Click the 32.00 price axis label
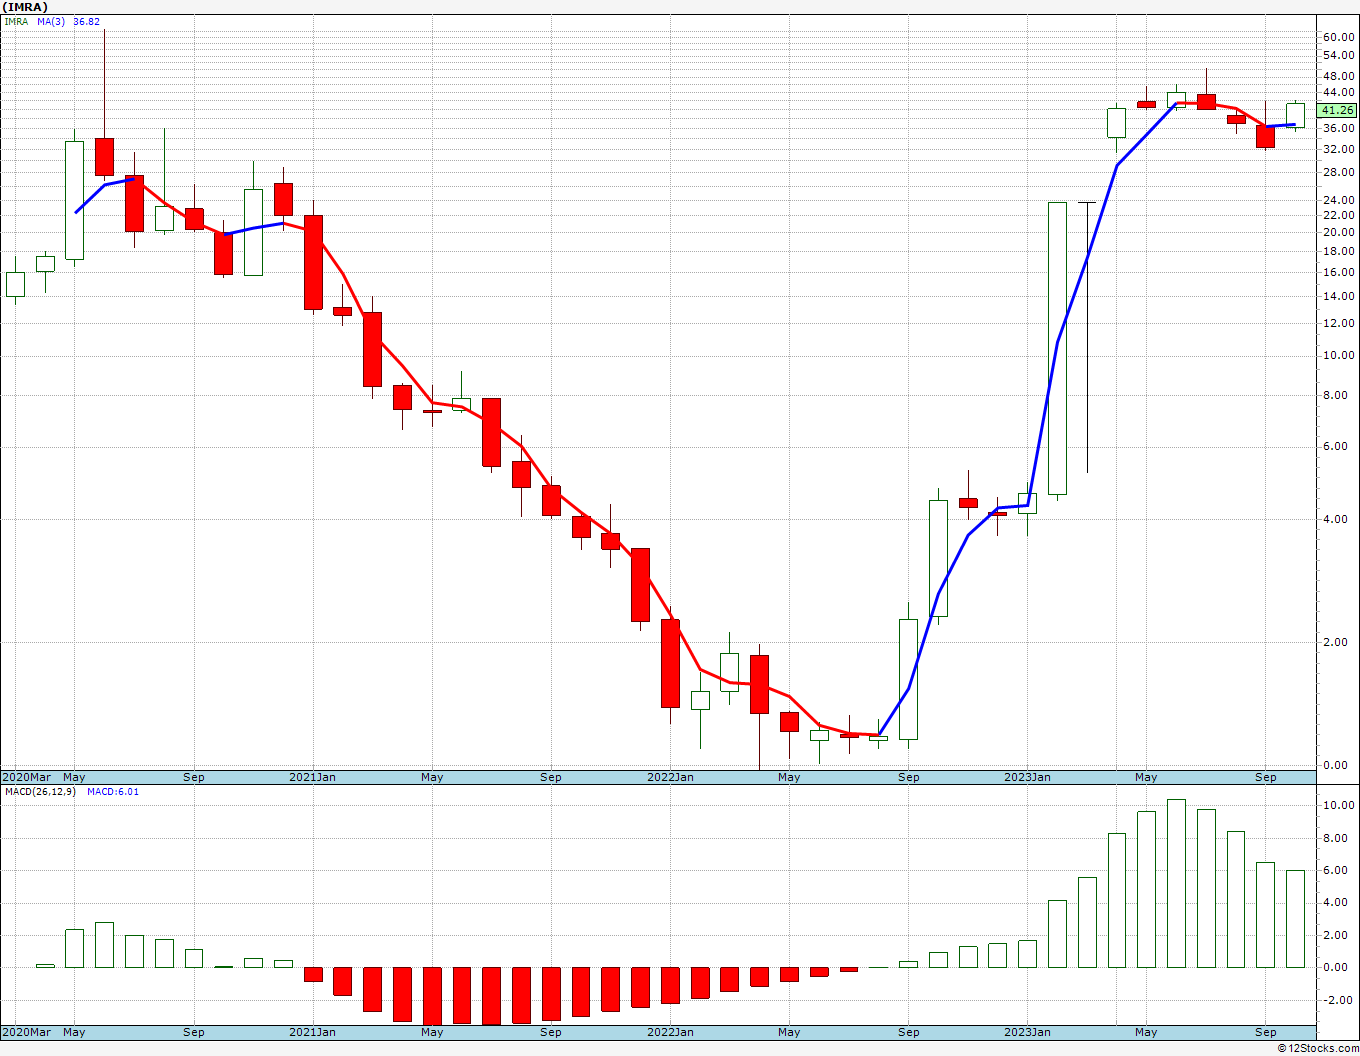The width and height of the screenshot is (1360, 1056). [x=1338, y=149]
